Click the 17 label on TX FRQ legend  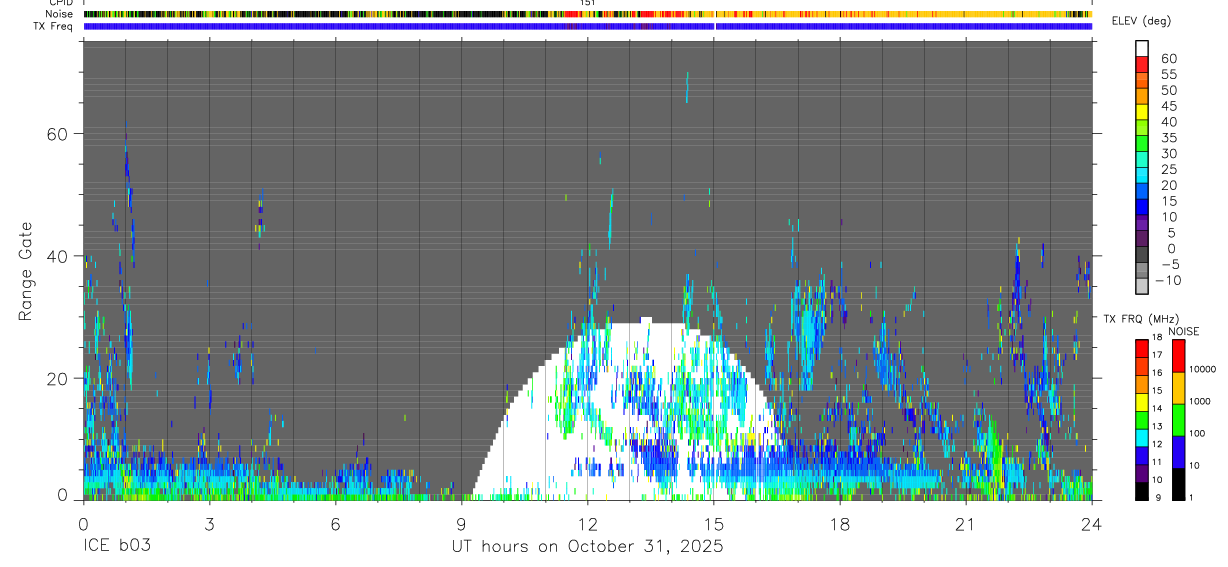pos(1158,355)
